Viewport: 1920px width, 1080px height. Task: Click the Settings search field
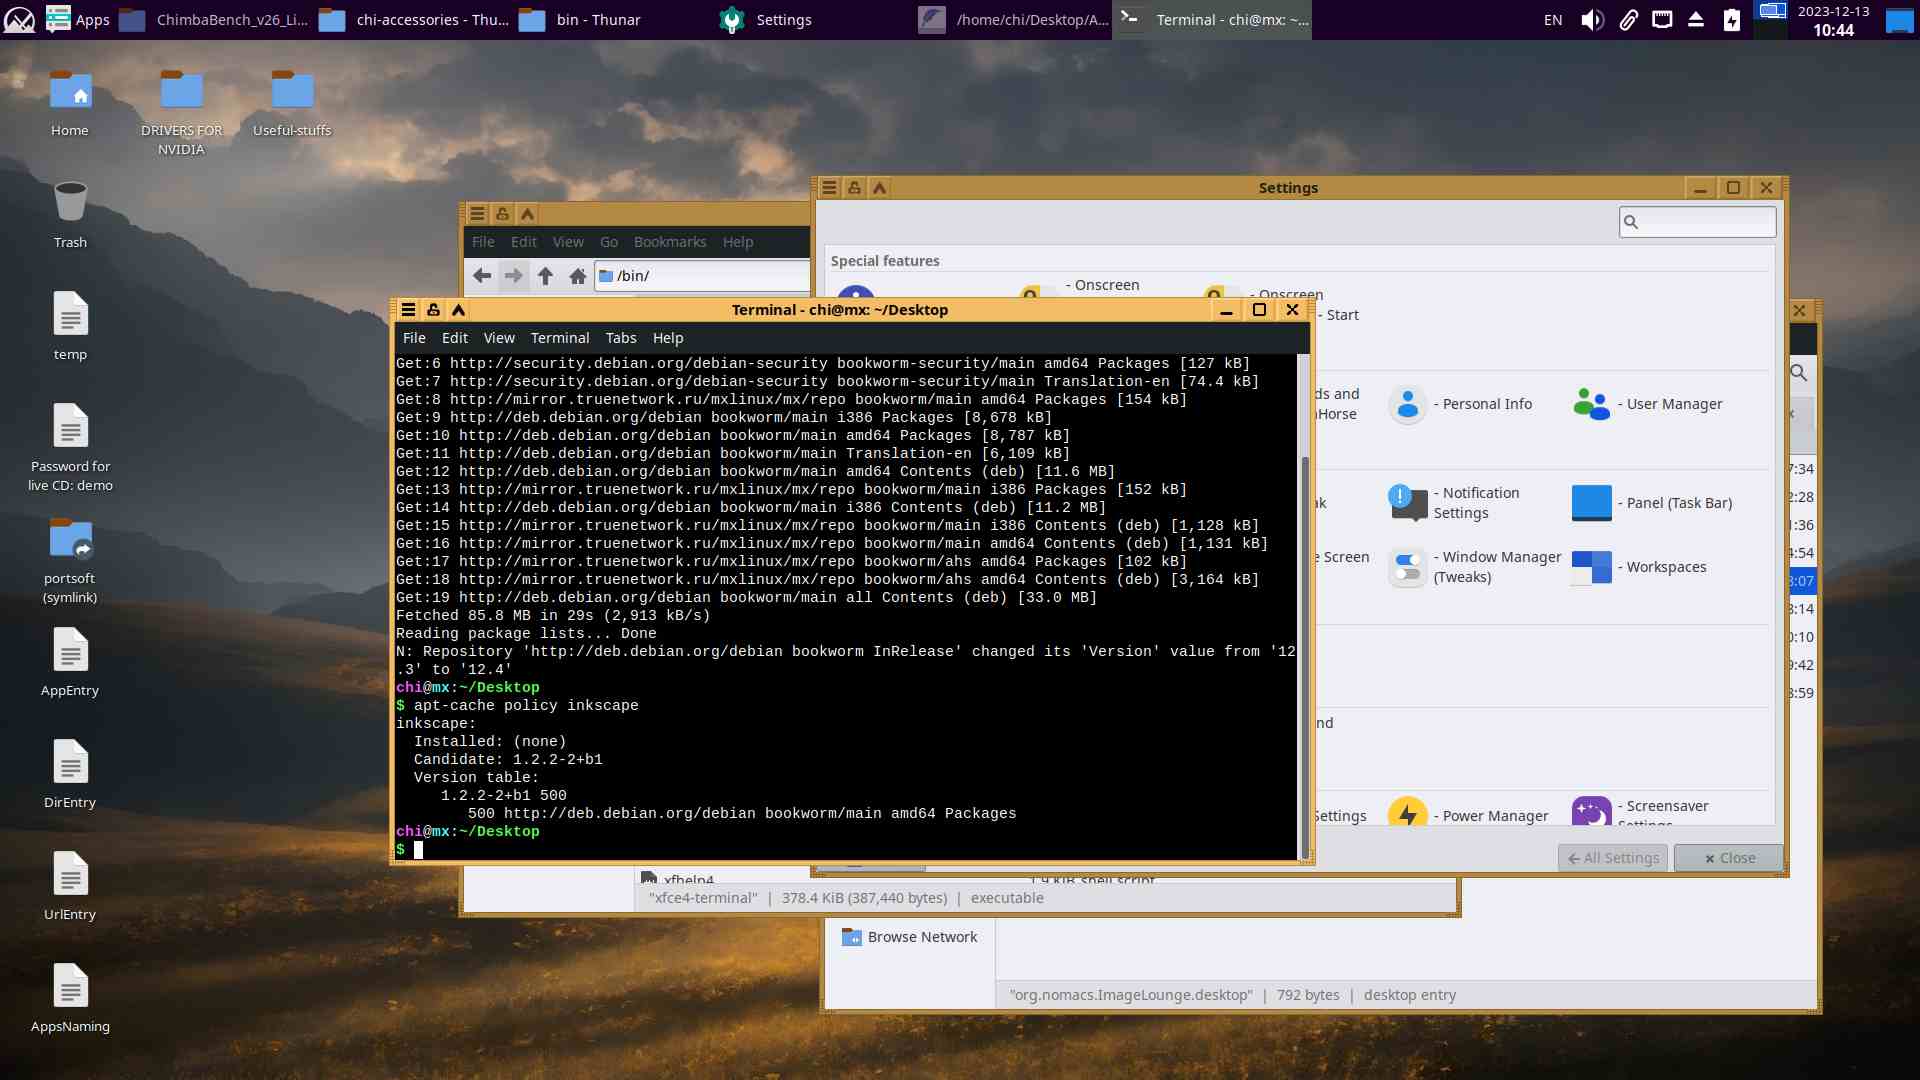click(x=1704, y=222)
